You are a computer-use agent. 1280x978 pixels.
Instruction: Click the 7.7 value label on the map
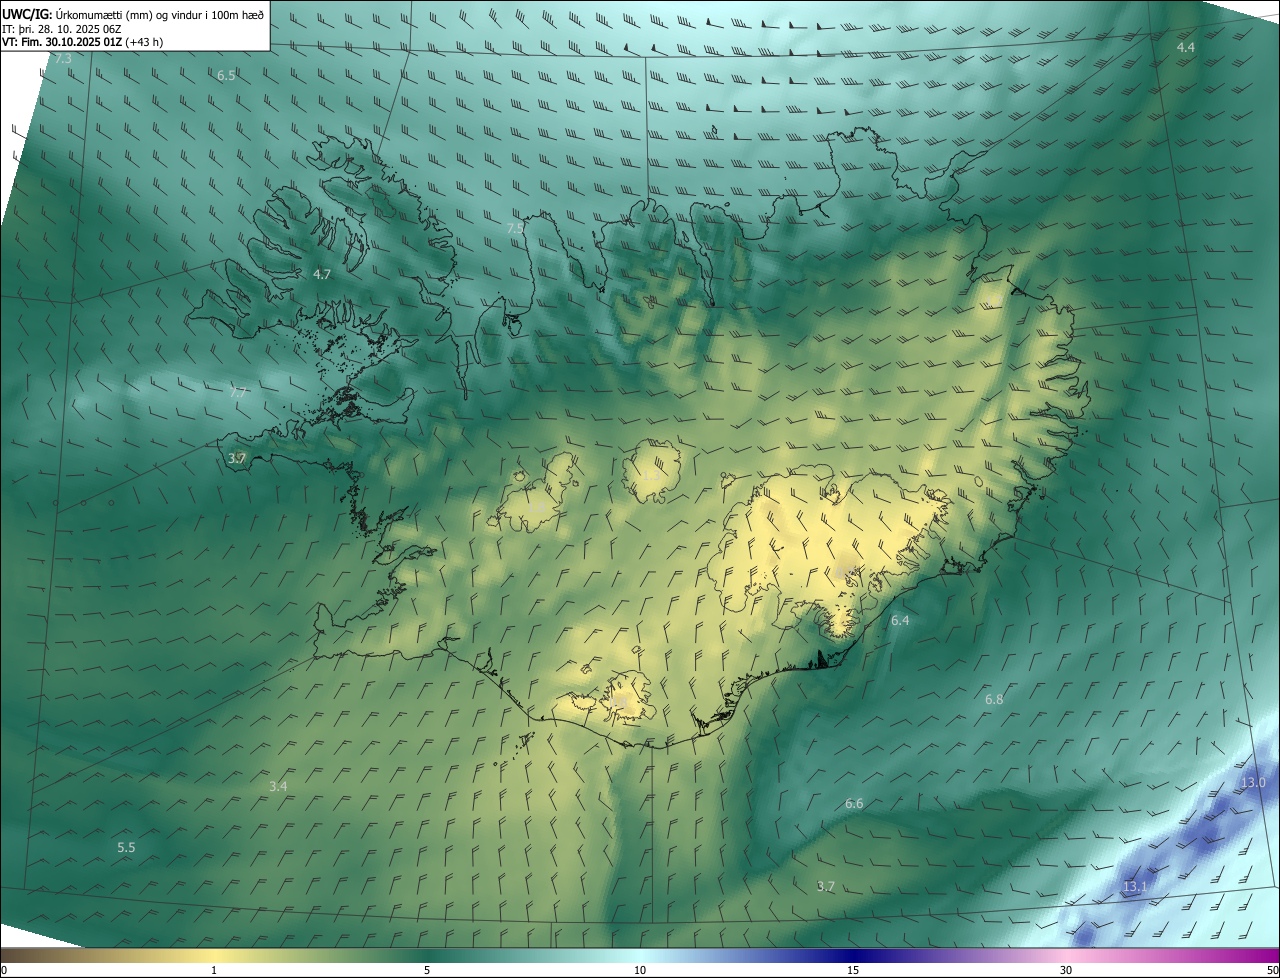tap(238, 393)
